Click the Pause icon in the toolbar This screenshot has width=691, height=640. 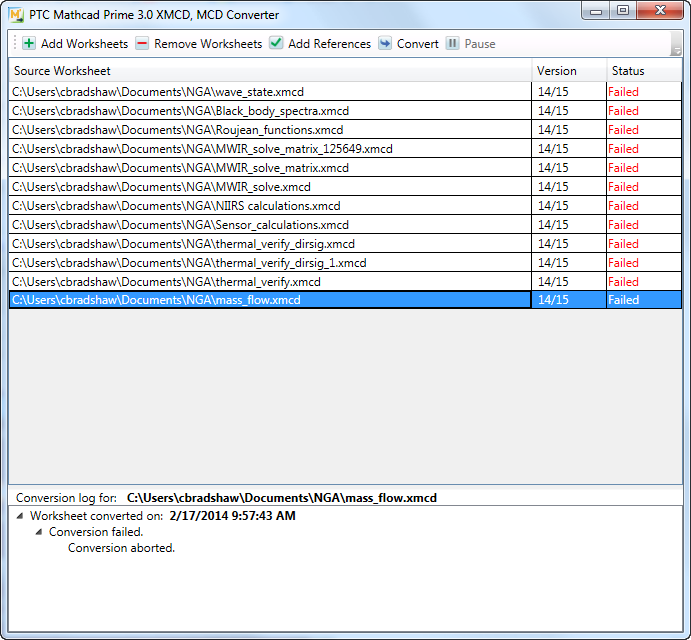coord(453,43)
